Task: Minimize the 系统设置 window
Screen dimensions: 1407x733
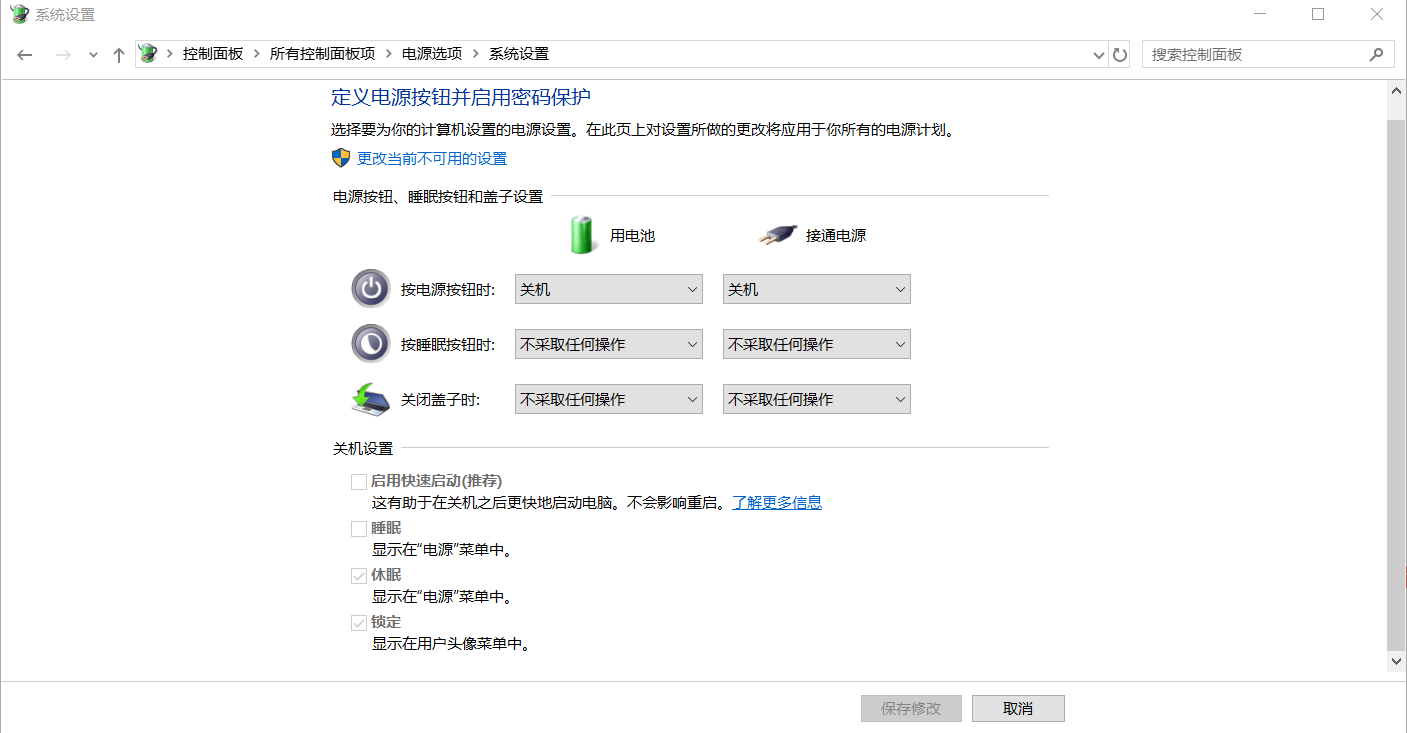Action: [x=1262, y=14]
